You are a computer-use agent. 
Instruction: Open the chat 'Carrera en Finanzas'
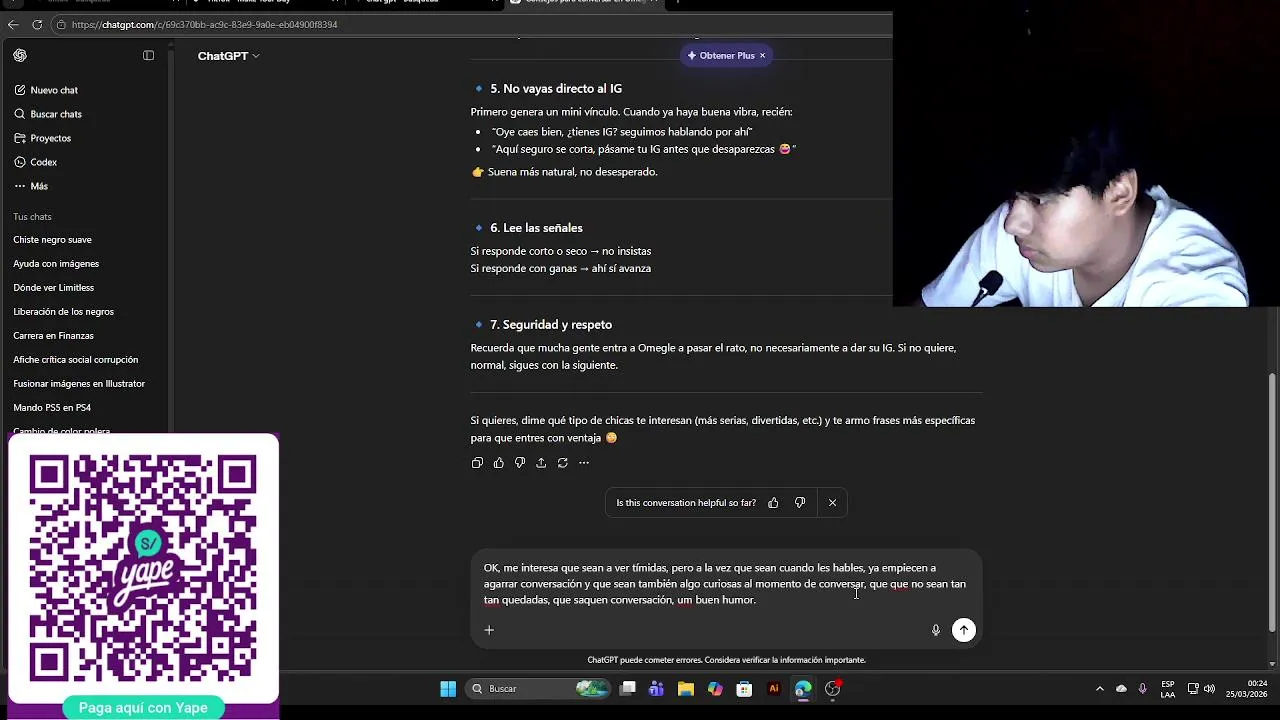pos(53,336)
